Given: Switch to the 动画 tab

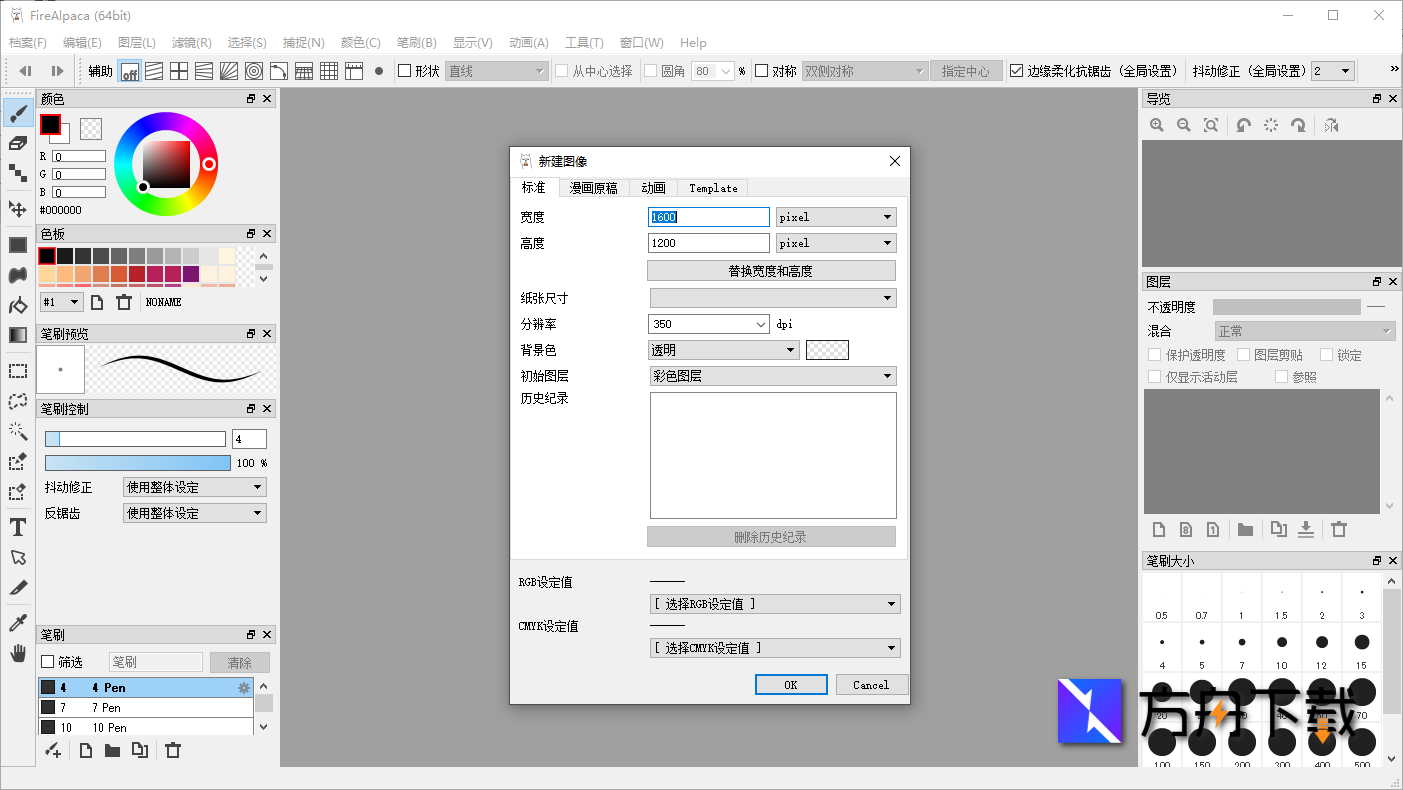Looking at the screenshot, I should pos(652,188).
